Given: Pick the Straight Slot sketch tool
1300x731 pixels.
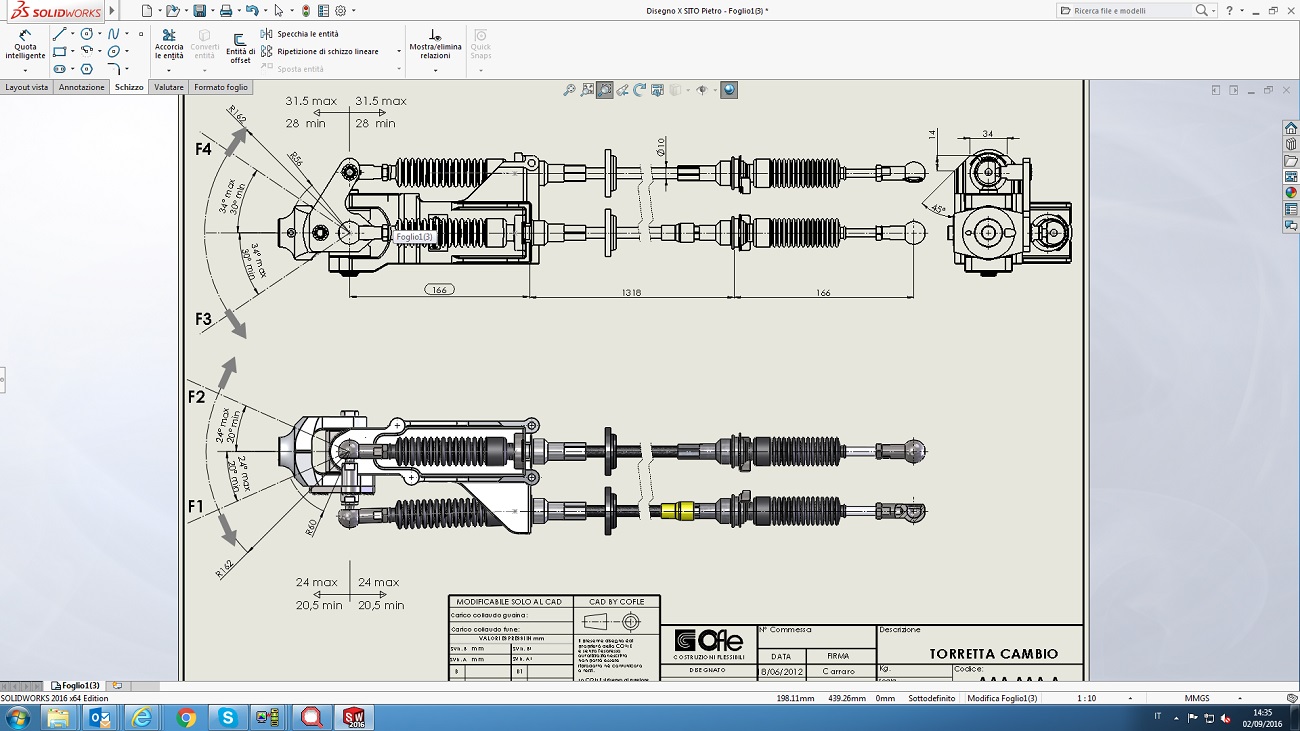Looking at the screenshot, I should pyautogui.click(x=60, y=69).
